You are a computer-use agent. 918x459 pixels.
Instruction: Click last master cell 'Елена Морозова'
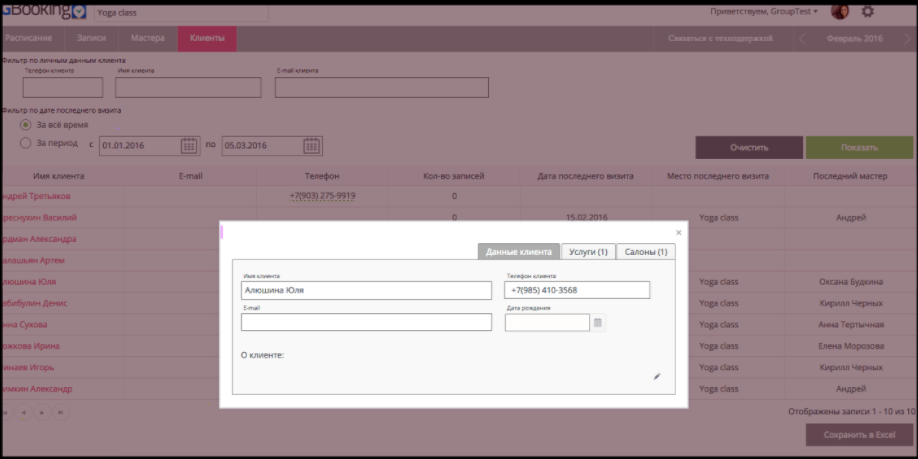(x=851, y=346)
